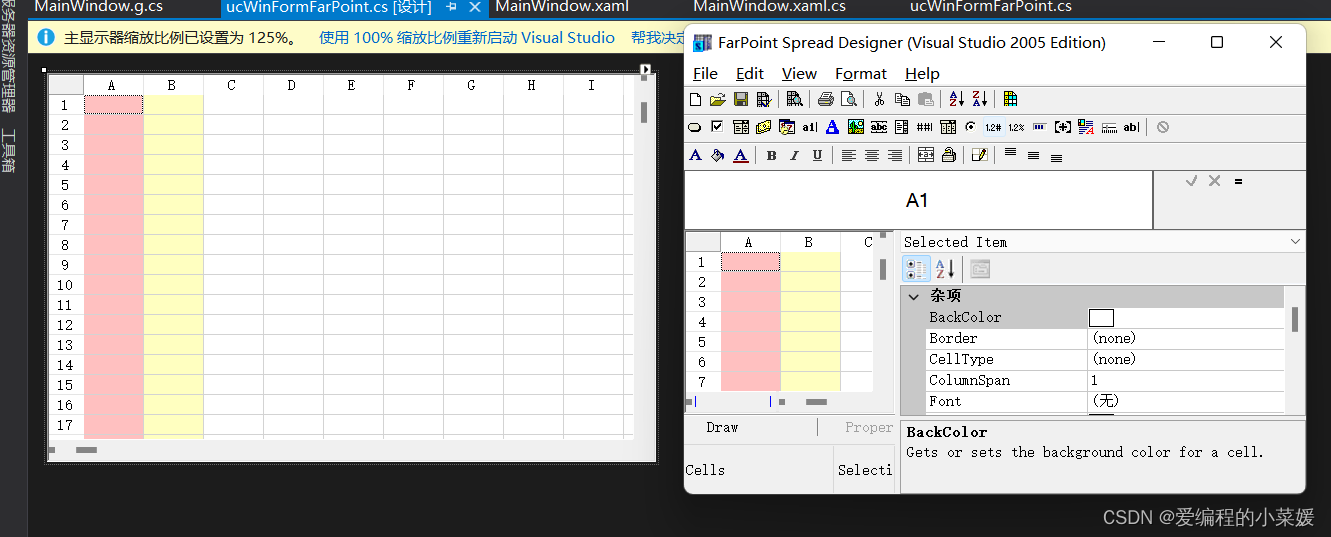Set the rich text cell type
The image size is (1331, 537).
click(x=1086, y=127)
